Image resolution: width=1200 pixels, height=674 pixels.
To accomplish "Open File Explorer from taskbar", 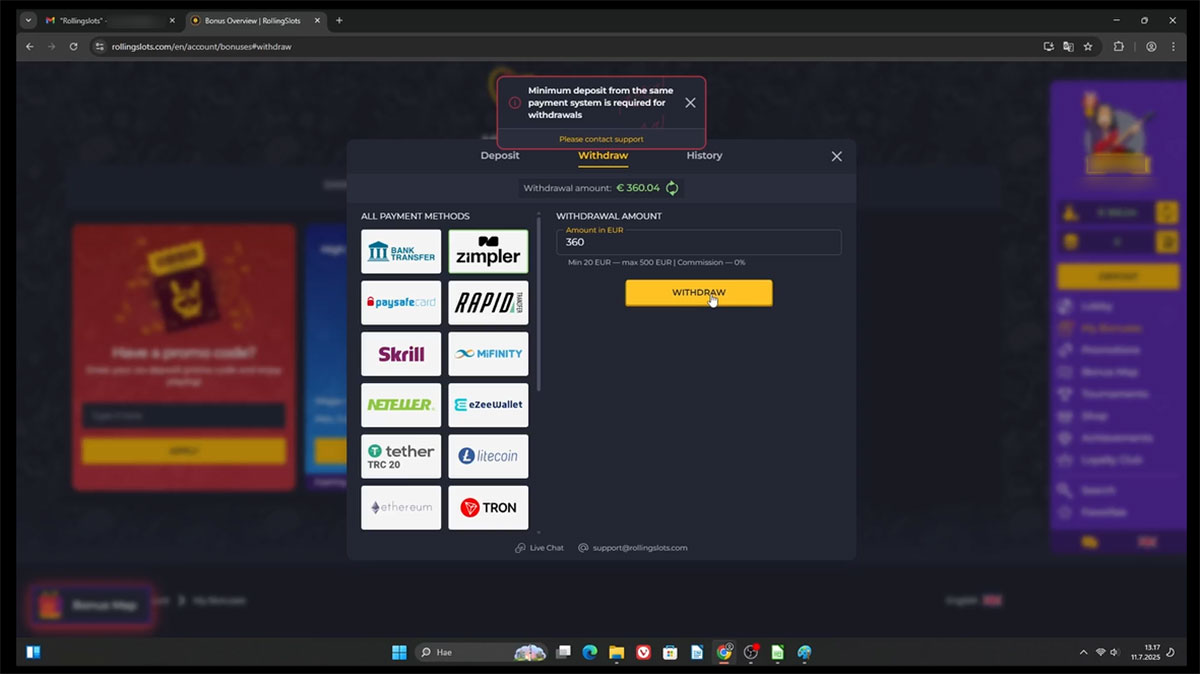I will pos(617,652).
